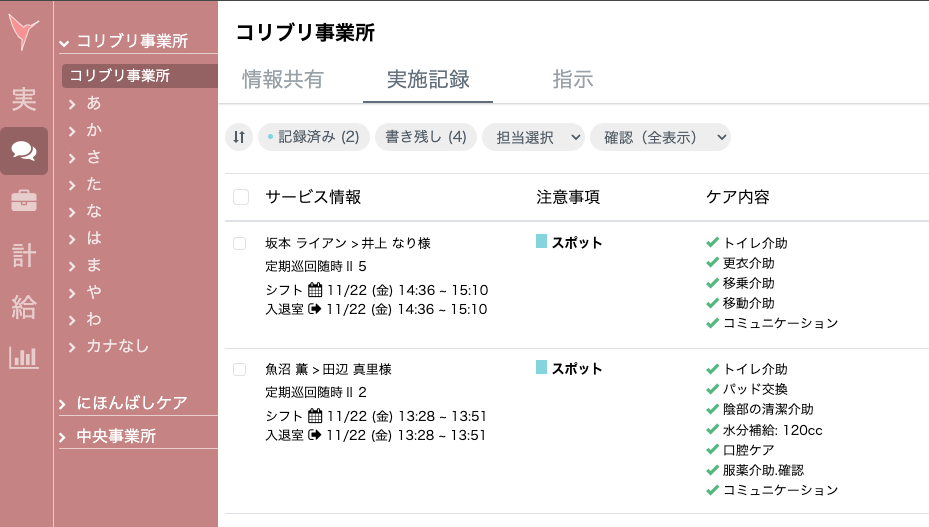
Task: Click the コリブリ事業所 page title
Action: pos(305,32)
